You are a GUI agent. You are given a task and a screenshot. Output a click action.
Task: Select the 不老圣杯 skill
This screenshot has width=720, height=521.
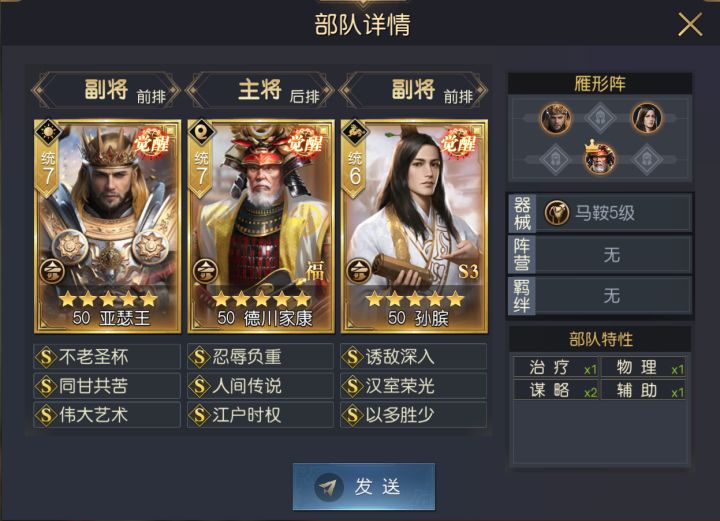[x=107, y=357]
